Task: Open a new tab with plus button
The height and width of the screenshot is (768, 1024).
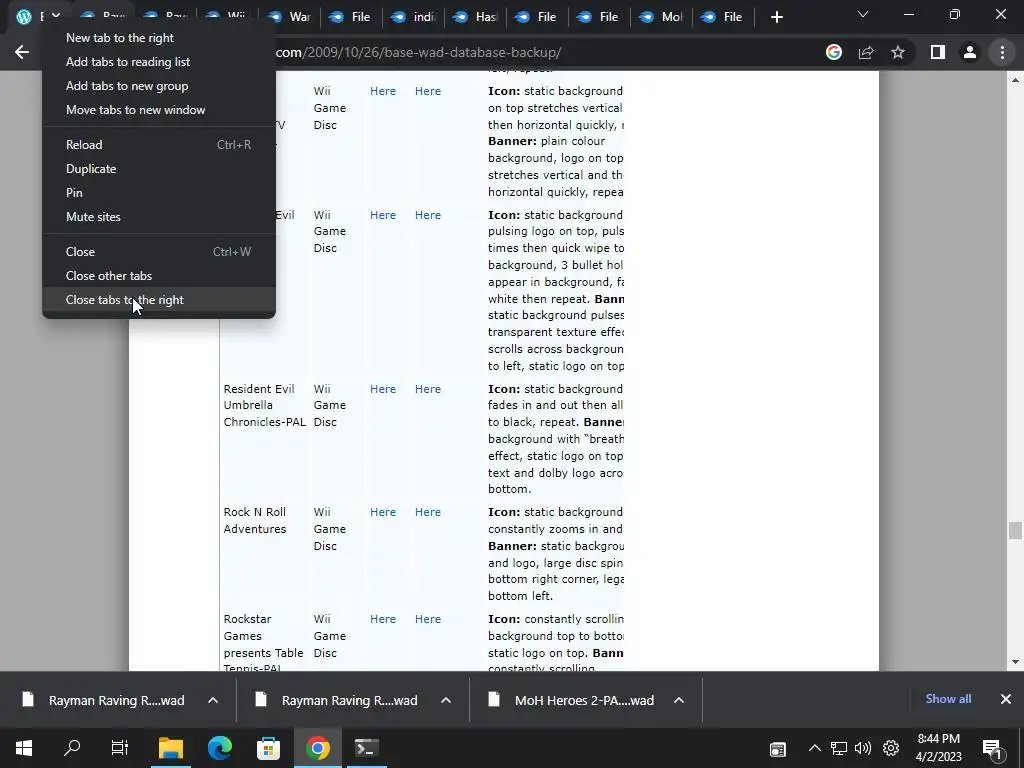Action: pyautogui.click(x=776, y=17)
